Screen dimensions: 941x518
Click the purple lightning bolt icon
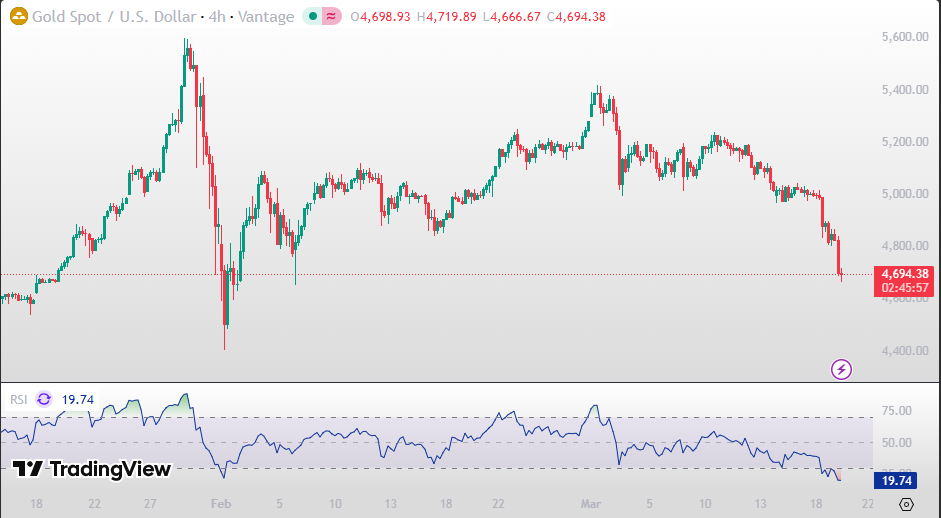tap(842, 370)
